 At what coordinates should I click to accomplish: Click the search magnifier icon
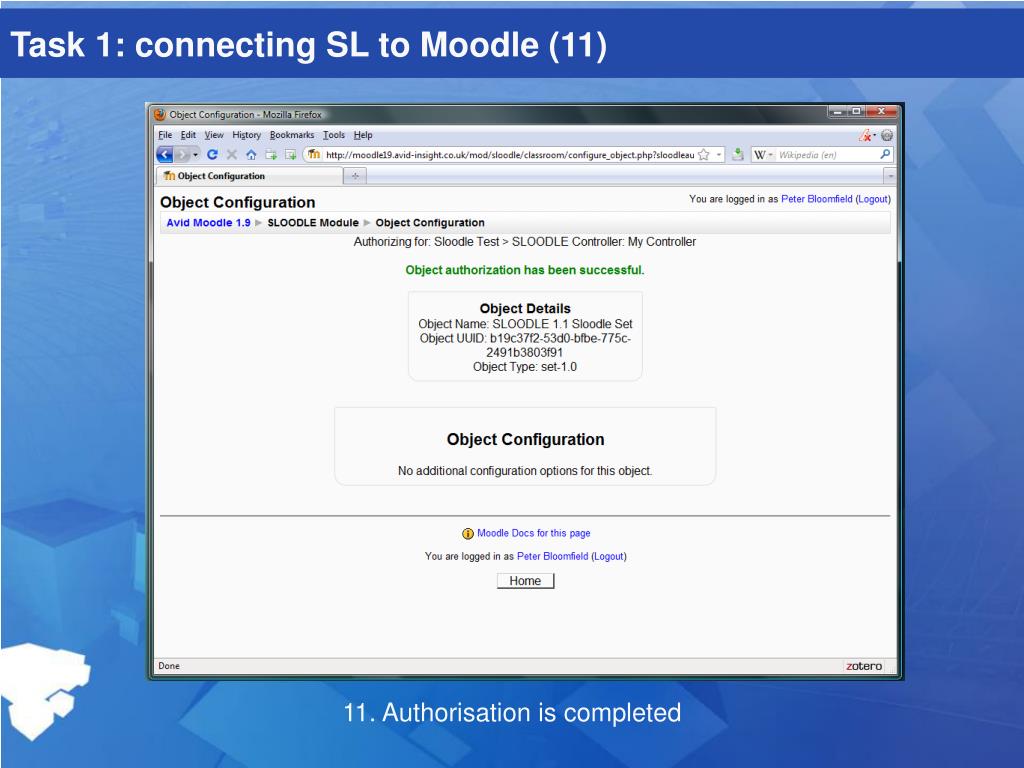[885, 155]
